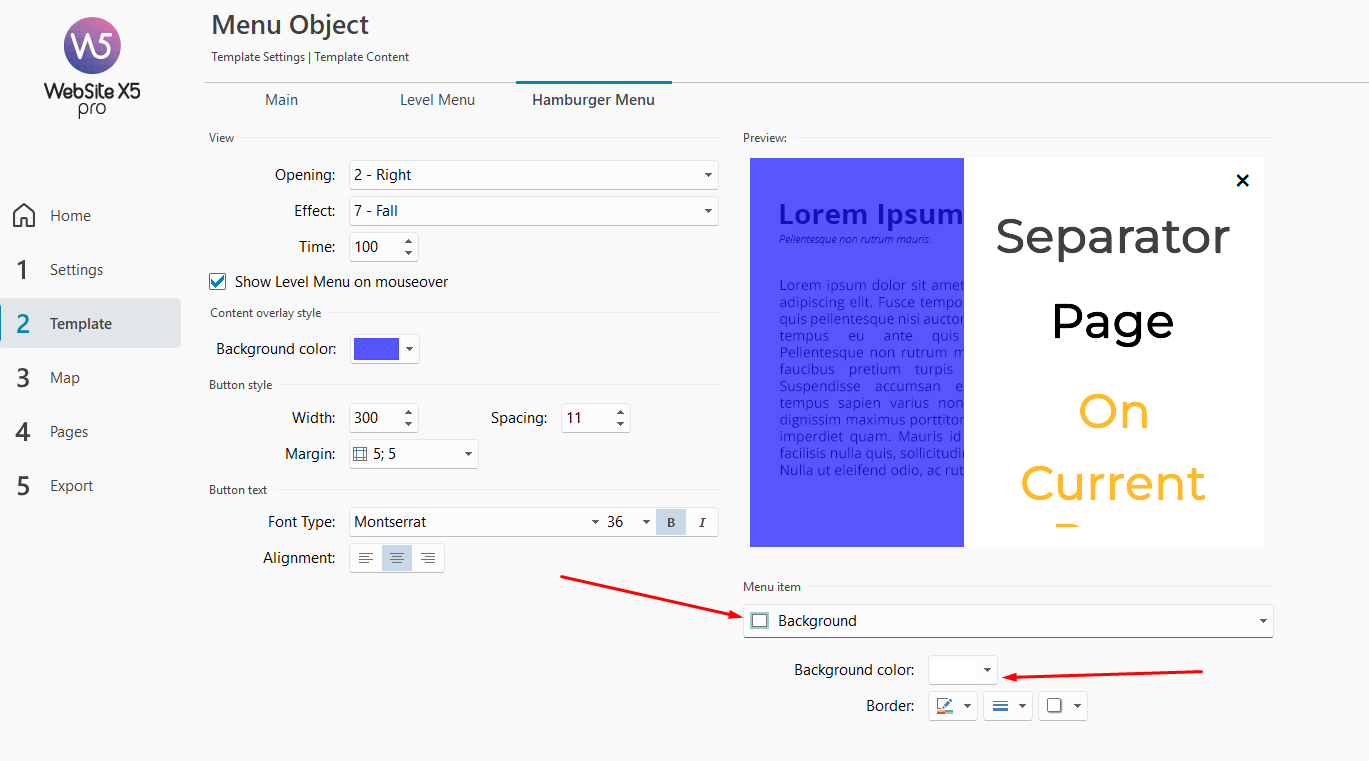The height and width of the screenshot is (761, 1369).
Task: Open the border color picker
Action: pos(953,706)
